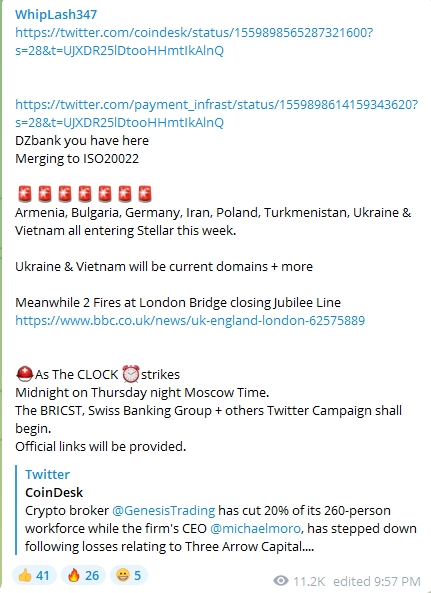Image resolution: width=431 pixels, height=593 pixels.
Task: Click the thumbs up emoji icon
Action: point(25,575)
